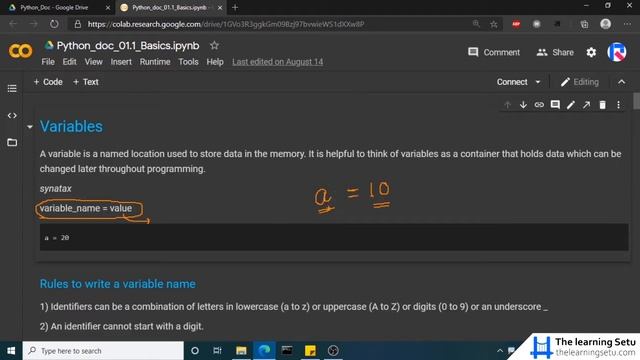Viewport: 640px width, 360px height.
Task: Show hidden system tray icons
Action: [x=500, y=351]
